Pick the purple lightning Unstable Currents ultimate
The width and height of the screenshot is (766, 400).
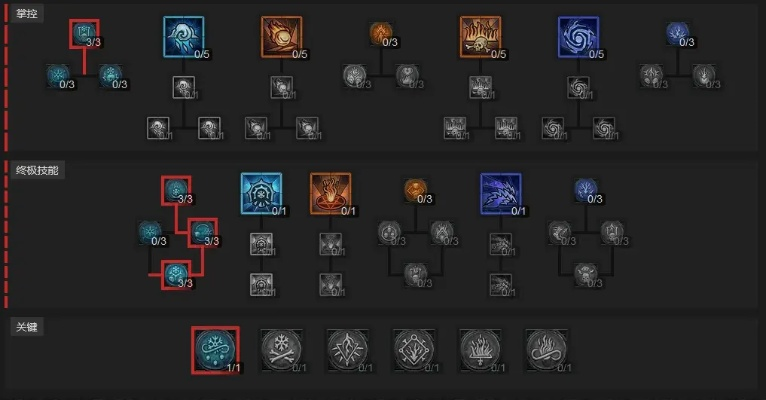501,193
